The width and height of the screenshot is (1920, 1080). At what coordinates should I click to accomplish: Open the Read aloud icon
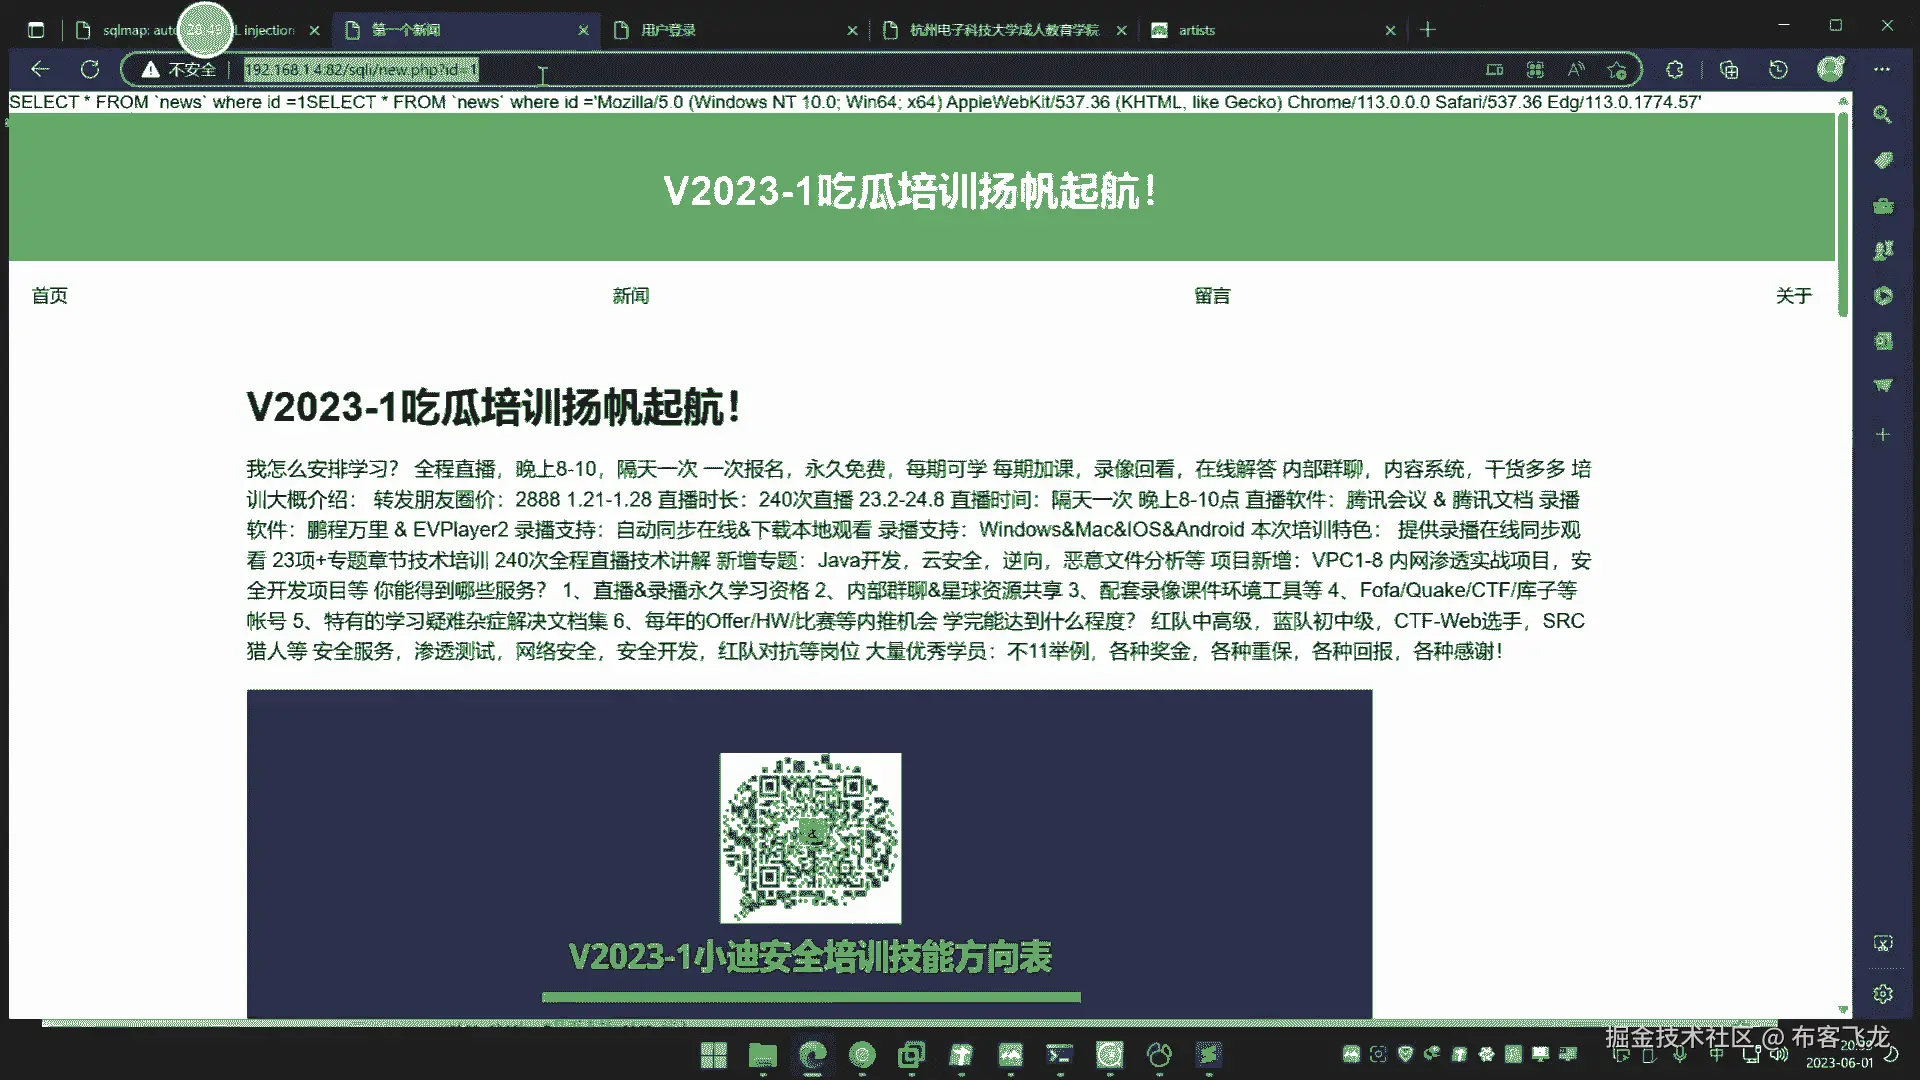[x=1576, y=69]
